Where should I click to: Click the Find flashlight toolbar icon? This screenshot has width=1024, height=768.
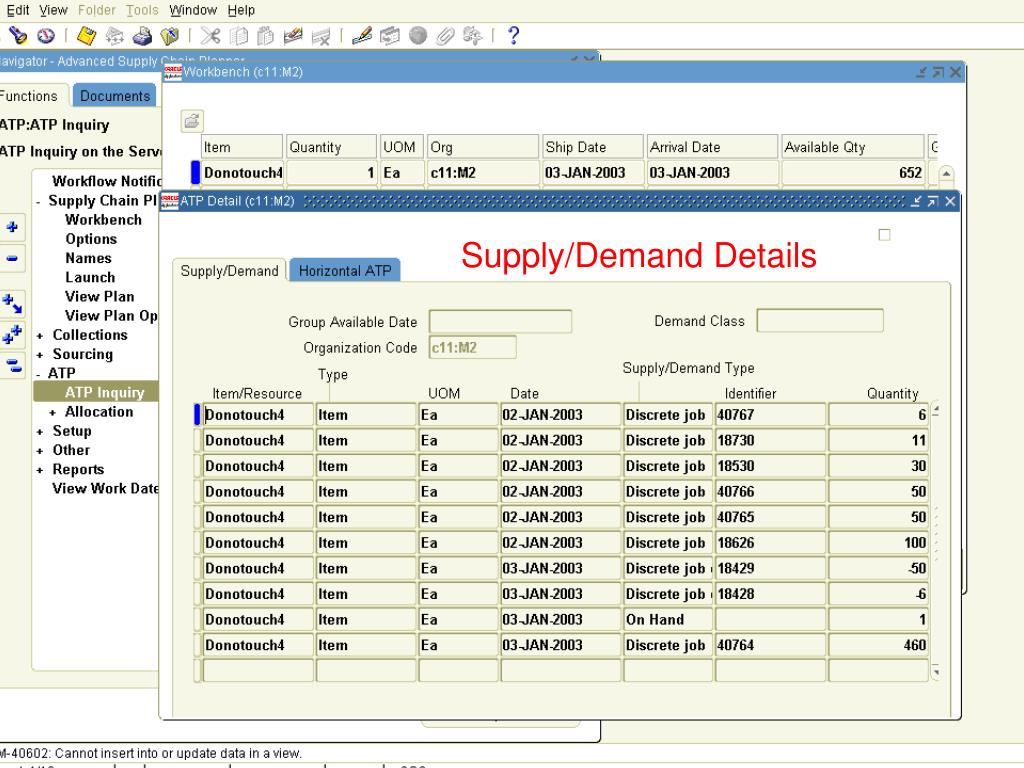(x=18, y=36)
